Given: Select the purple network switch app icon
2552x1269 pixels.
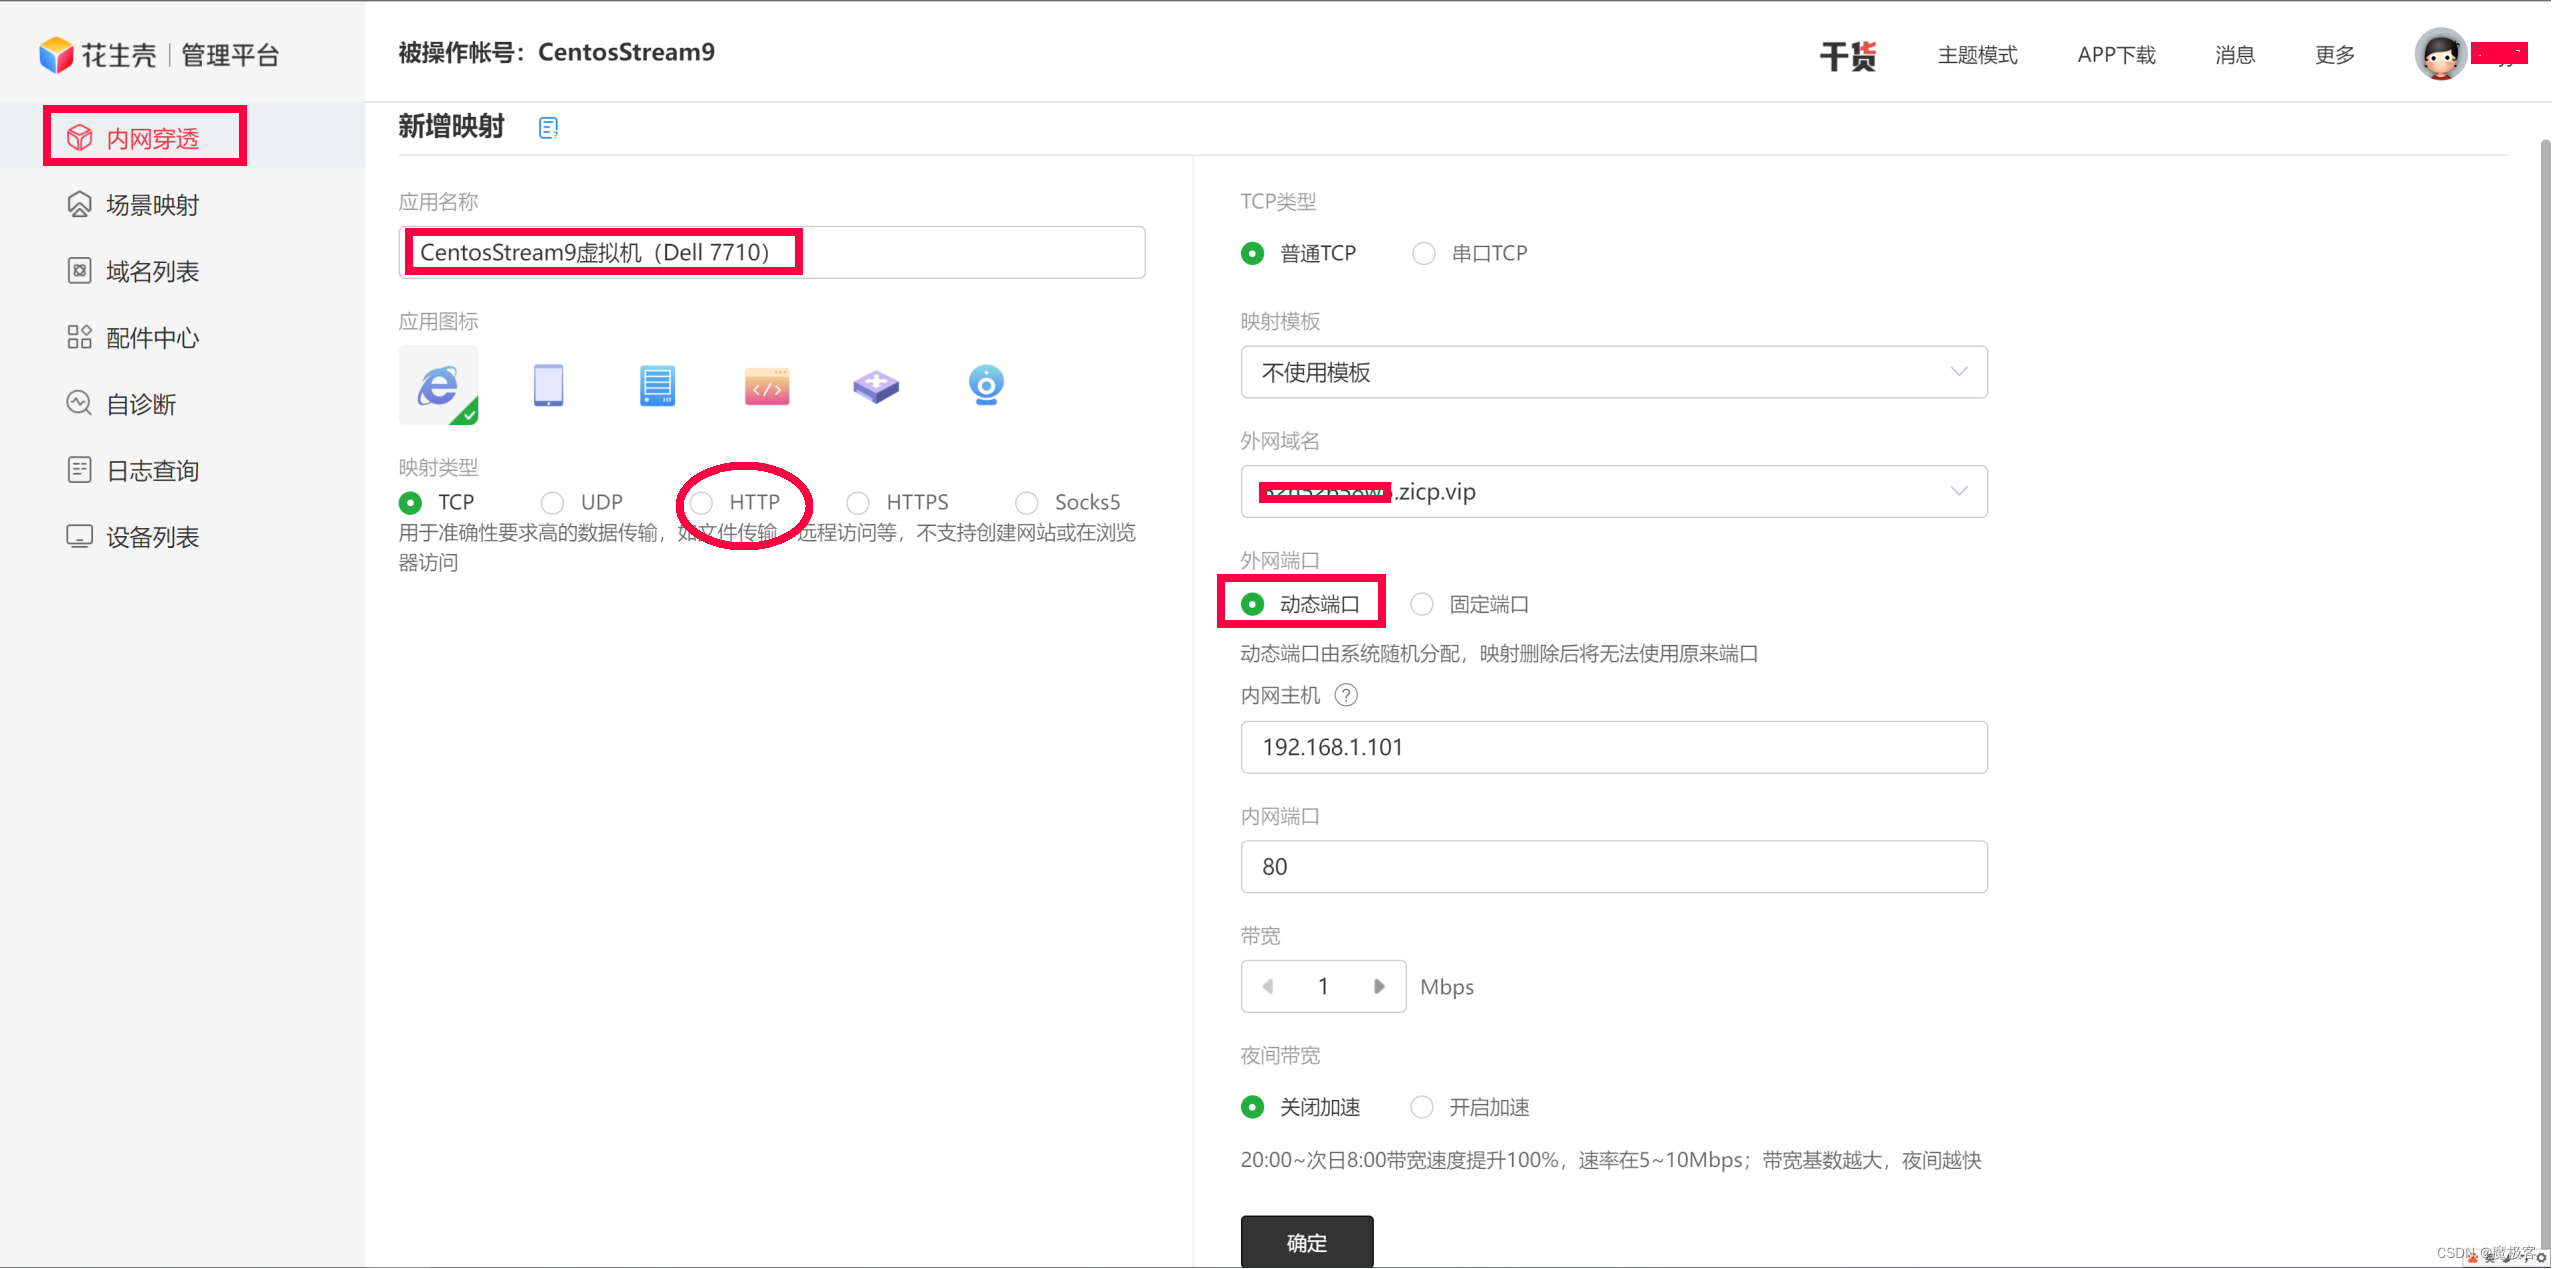Looking at the screenshot, I should [x=876, y=386].
